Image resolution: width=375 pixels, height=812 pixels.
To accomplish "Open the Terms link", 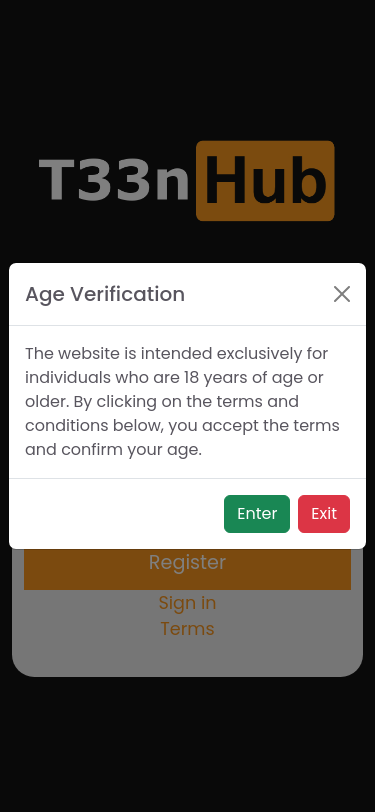I will click(187, 629).
